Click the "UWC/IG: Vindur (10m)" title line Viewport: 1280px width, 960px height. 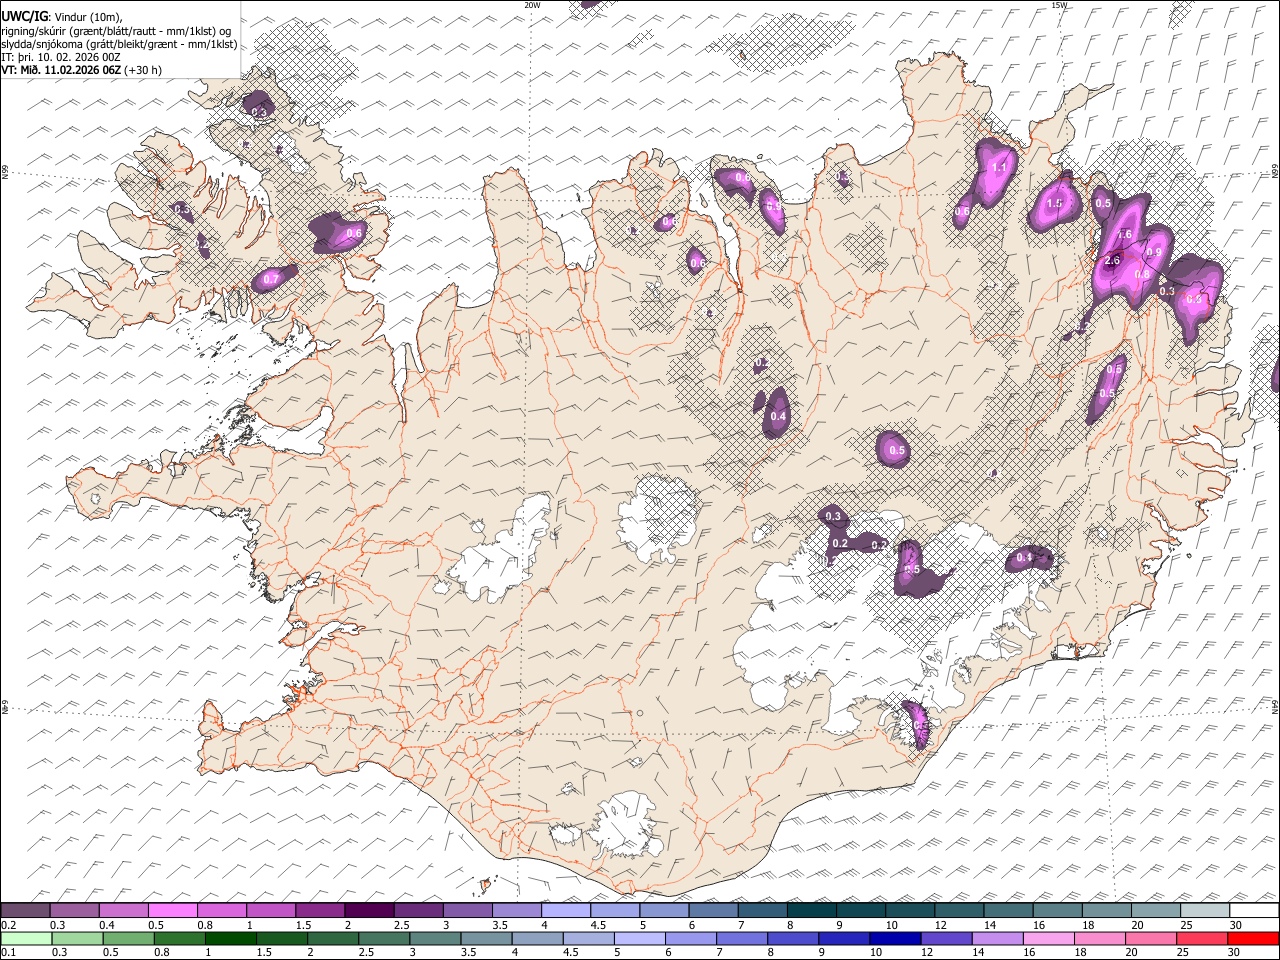coord(62,17)
